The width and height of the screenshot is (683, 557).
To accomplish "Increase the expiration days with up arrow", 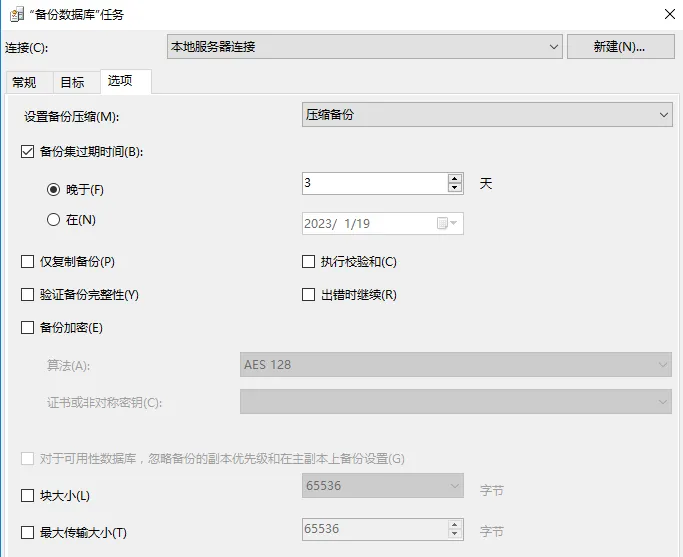I will click(455, 179).
